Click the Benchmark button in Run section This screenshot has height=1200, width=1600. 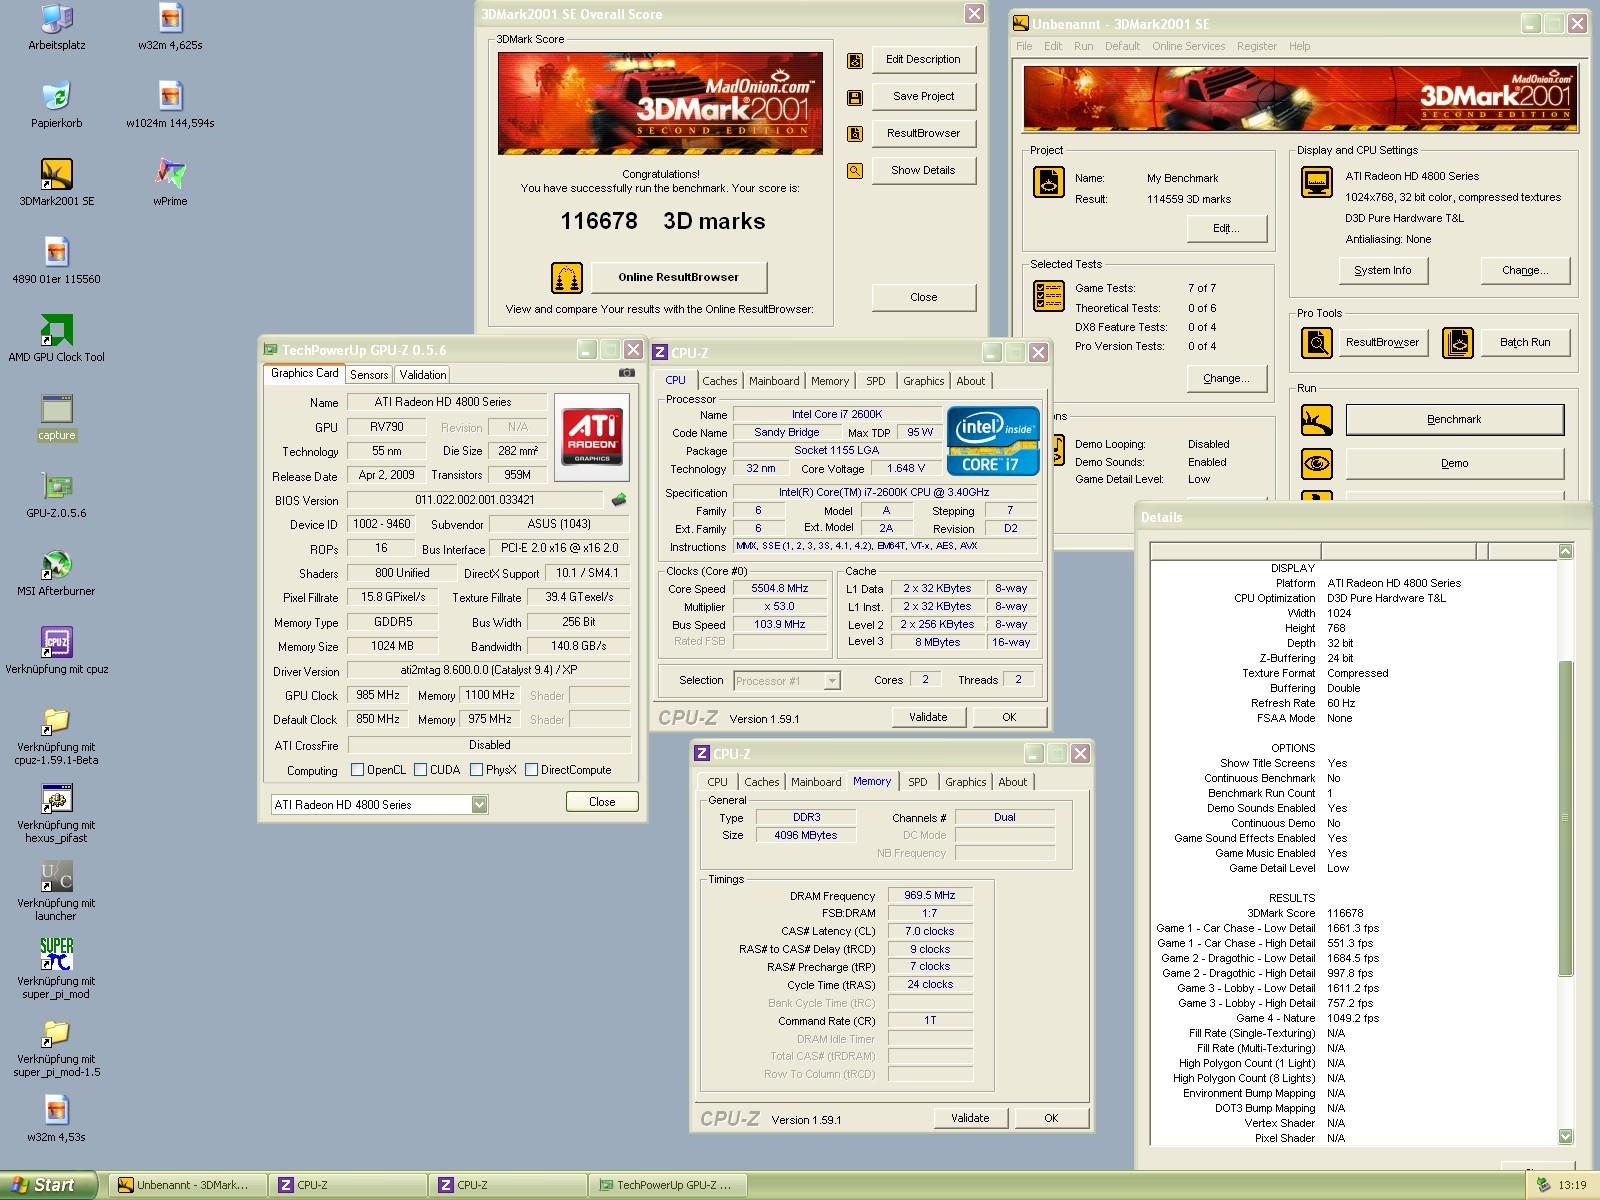click(1454, 420)
